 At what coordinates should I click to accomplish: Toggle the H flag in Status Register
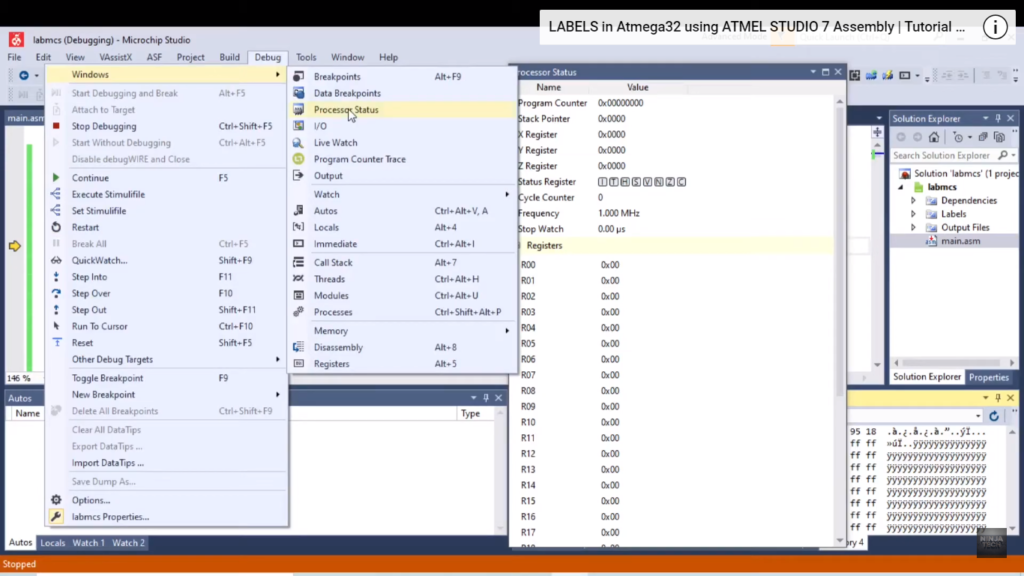(x=624, y=182)
